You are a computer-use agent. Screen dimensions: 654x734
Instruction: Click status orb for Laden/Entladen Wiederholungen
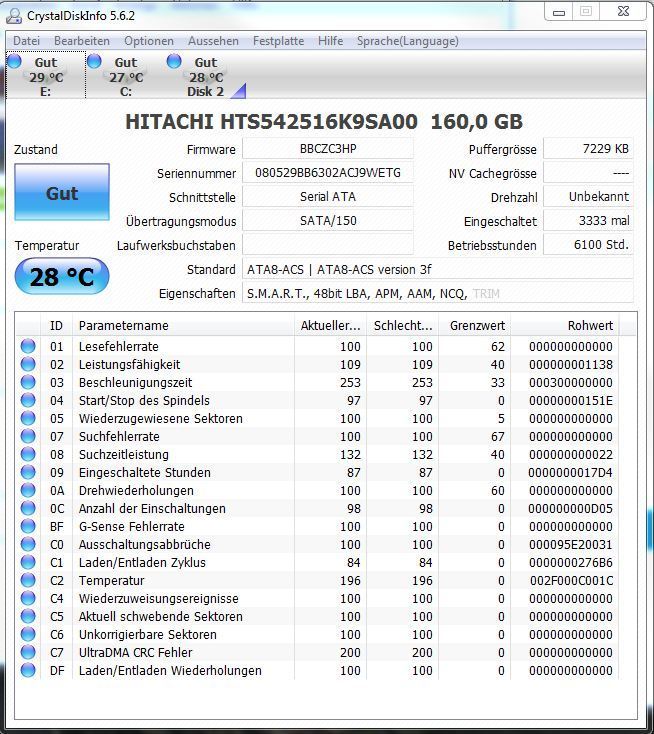tap(28, 670)
